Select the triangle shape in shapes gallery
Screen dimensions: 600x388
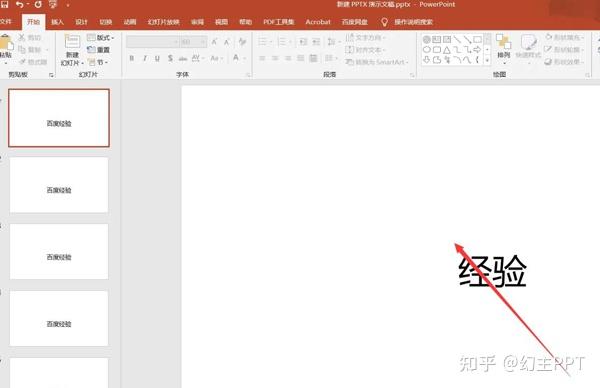tap(447, 49)
